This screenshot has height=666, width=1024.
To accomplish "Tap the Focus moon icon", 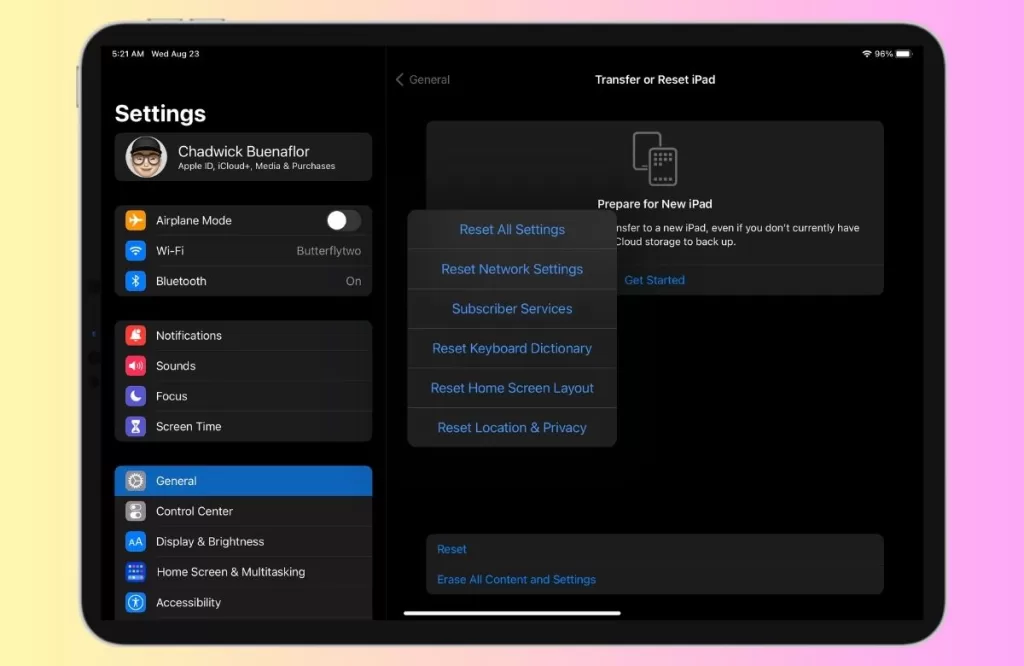I will [135, 396].
